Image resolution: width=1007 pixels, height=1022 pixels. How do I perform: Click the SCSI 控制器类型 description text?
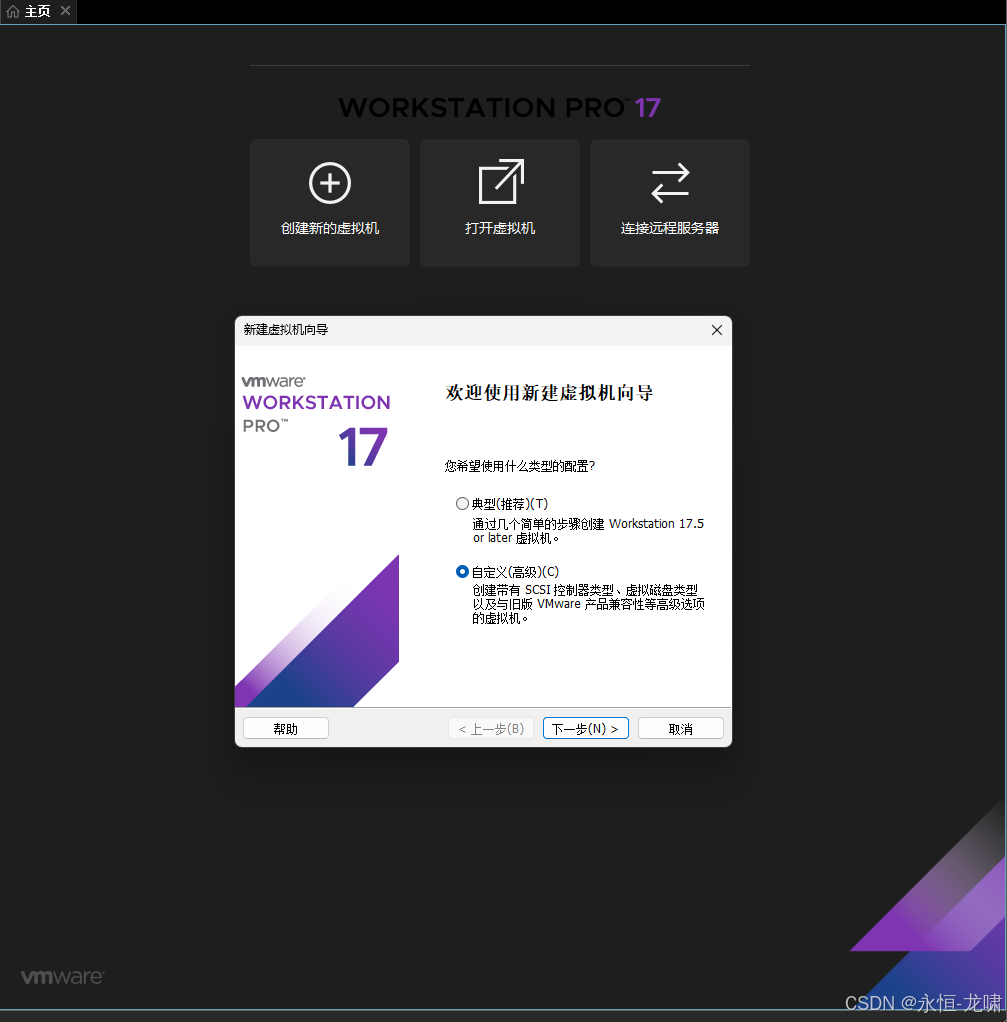point(588,604)
